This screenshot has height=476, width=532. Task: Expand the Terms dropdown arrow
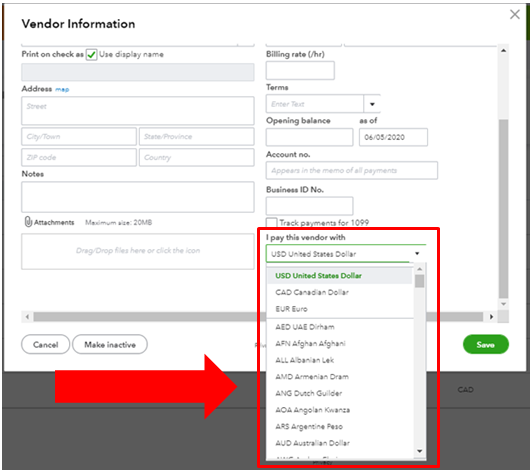tap(372, 104)
